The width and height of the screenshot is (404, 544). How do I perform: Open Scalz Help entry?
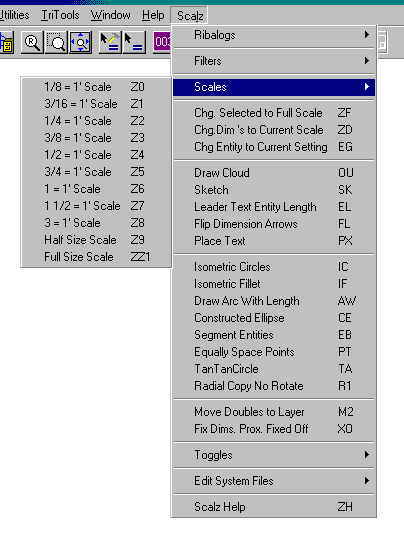click(x=274, y=507)
